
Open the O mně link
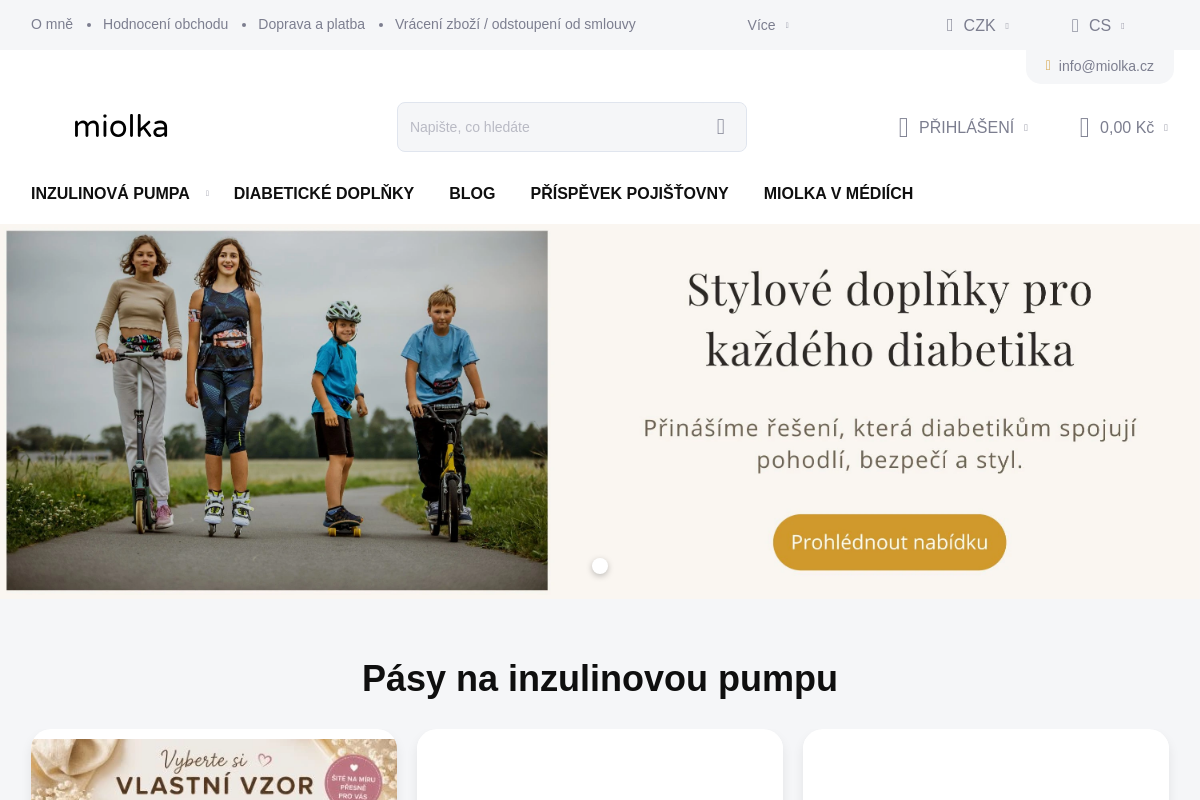point(52,24)
